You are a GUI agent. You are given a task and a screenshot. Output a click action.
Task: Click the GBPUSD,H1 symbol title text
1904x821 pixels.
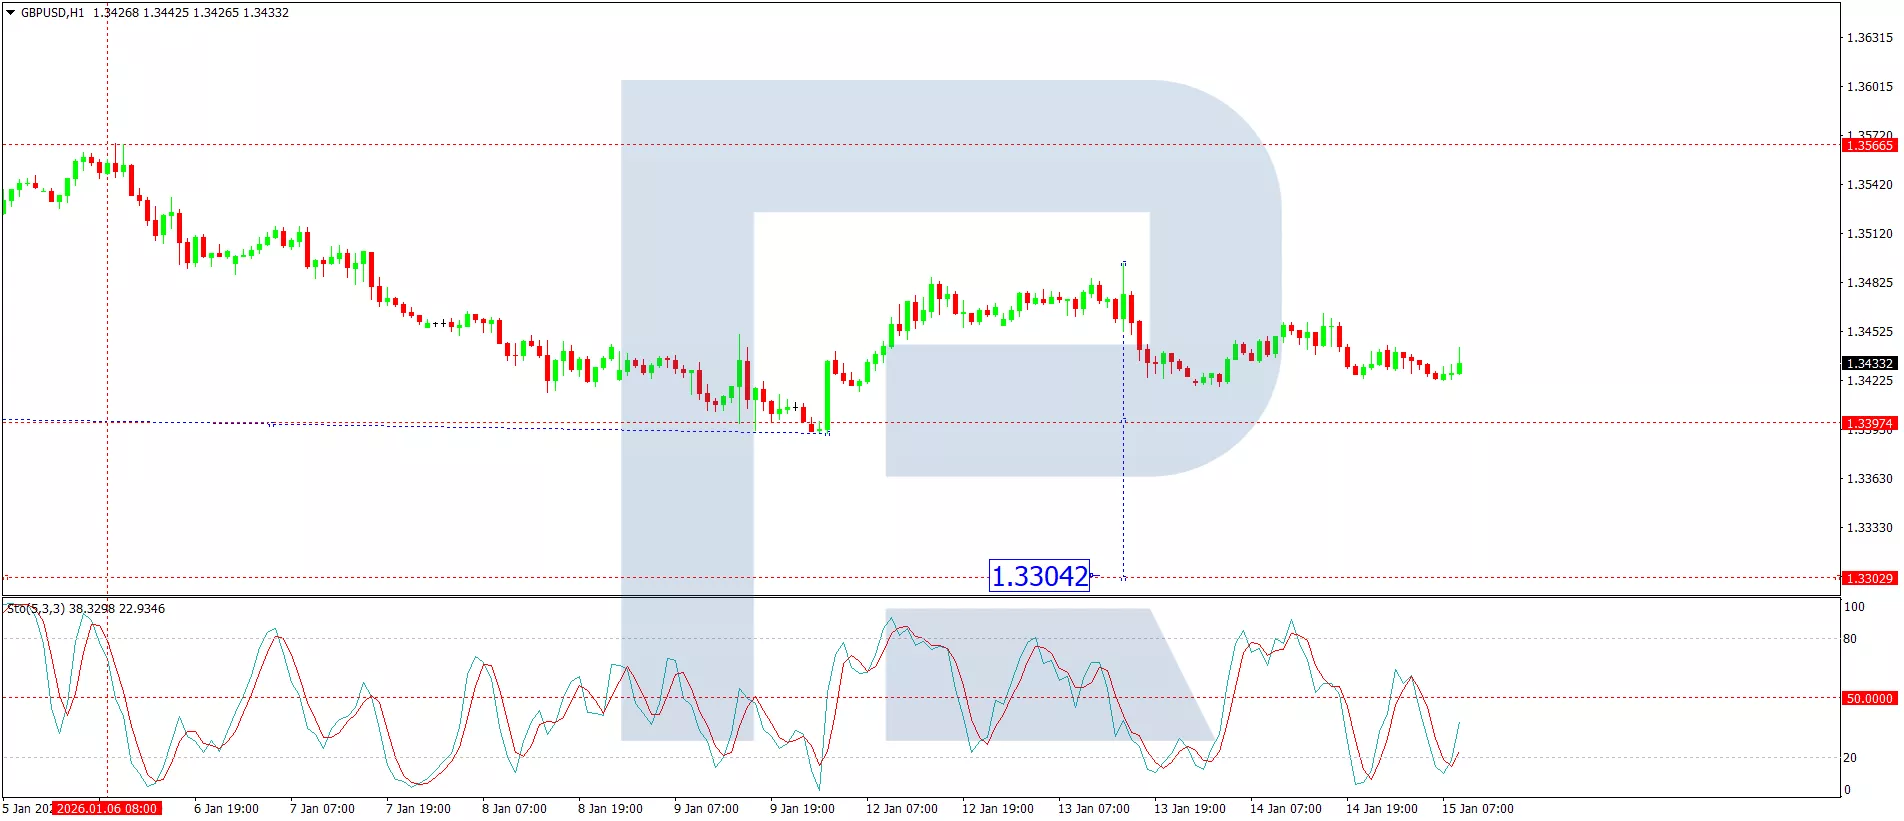[52, 13]
